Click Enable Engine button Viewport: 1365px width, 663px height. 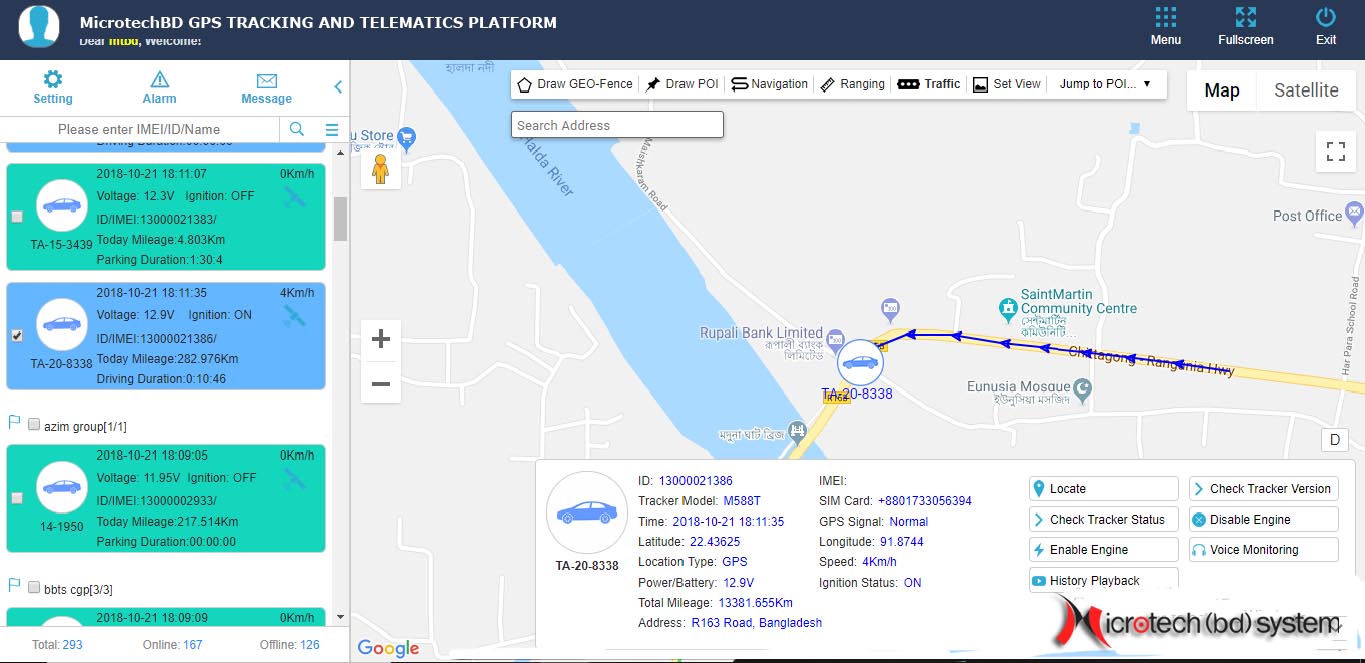click(x=1104, y=550)
